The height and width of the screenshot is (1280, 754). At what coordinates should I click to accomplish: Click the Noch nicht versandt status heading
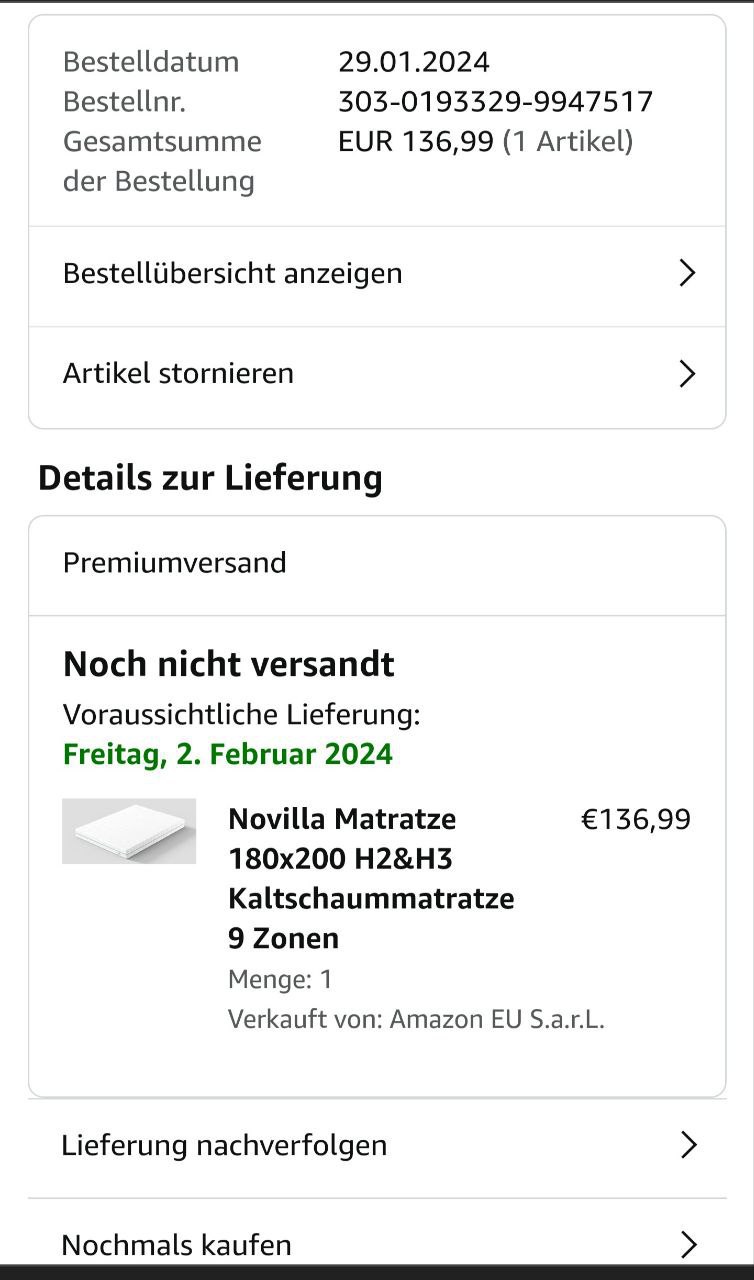(229, 664)
